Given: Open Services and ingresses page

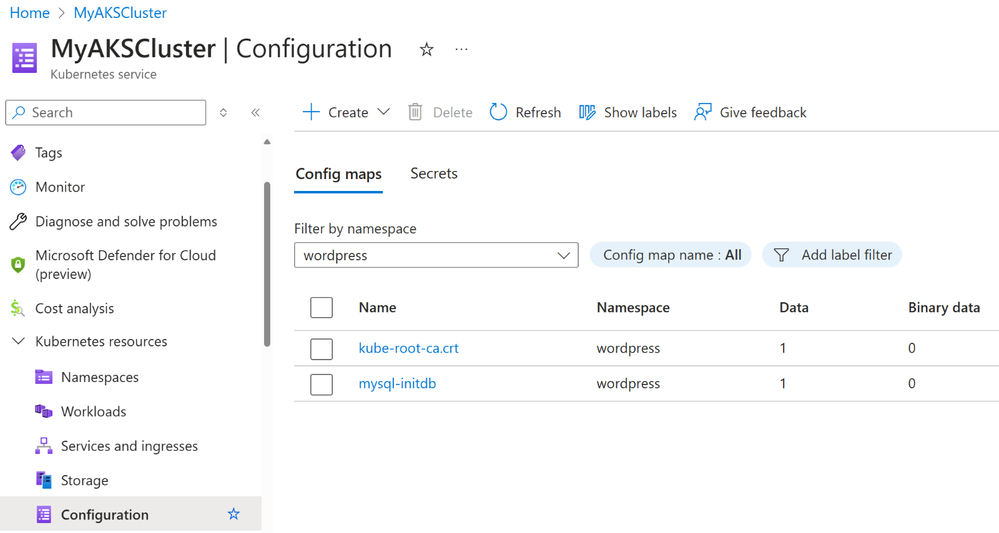Looking at the screenshot, I should tap(131, 446).
